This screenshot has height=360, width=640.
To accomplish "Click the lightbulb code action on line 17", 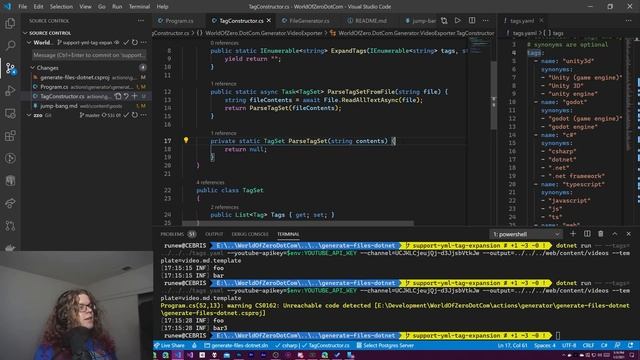I will coord(186,140).
